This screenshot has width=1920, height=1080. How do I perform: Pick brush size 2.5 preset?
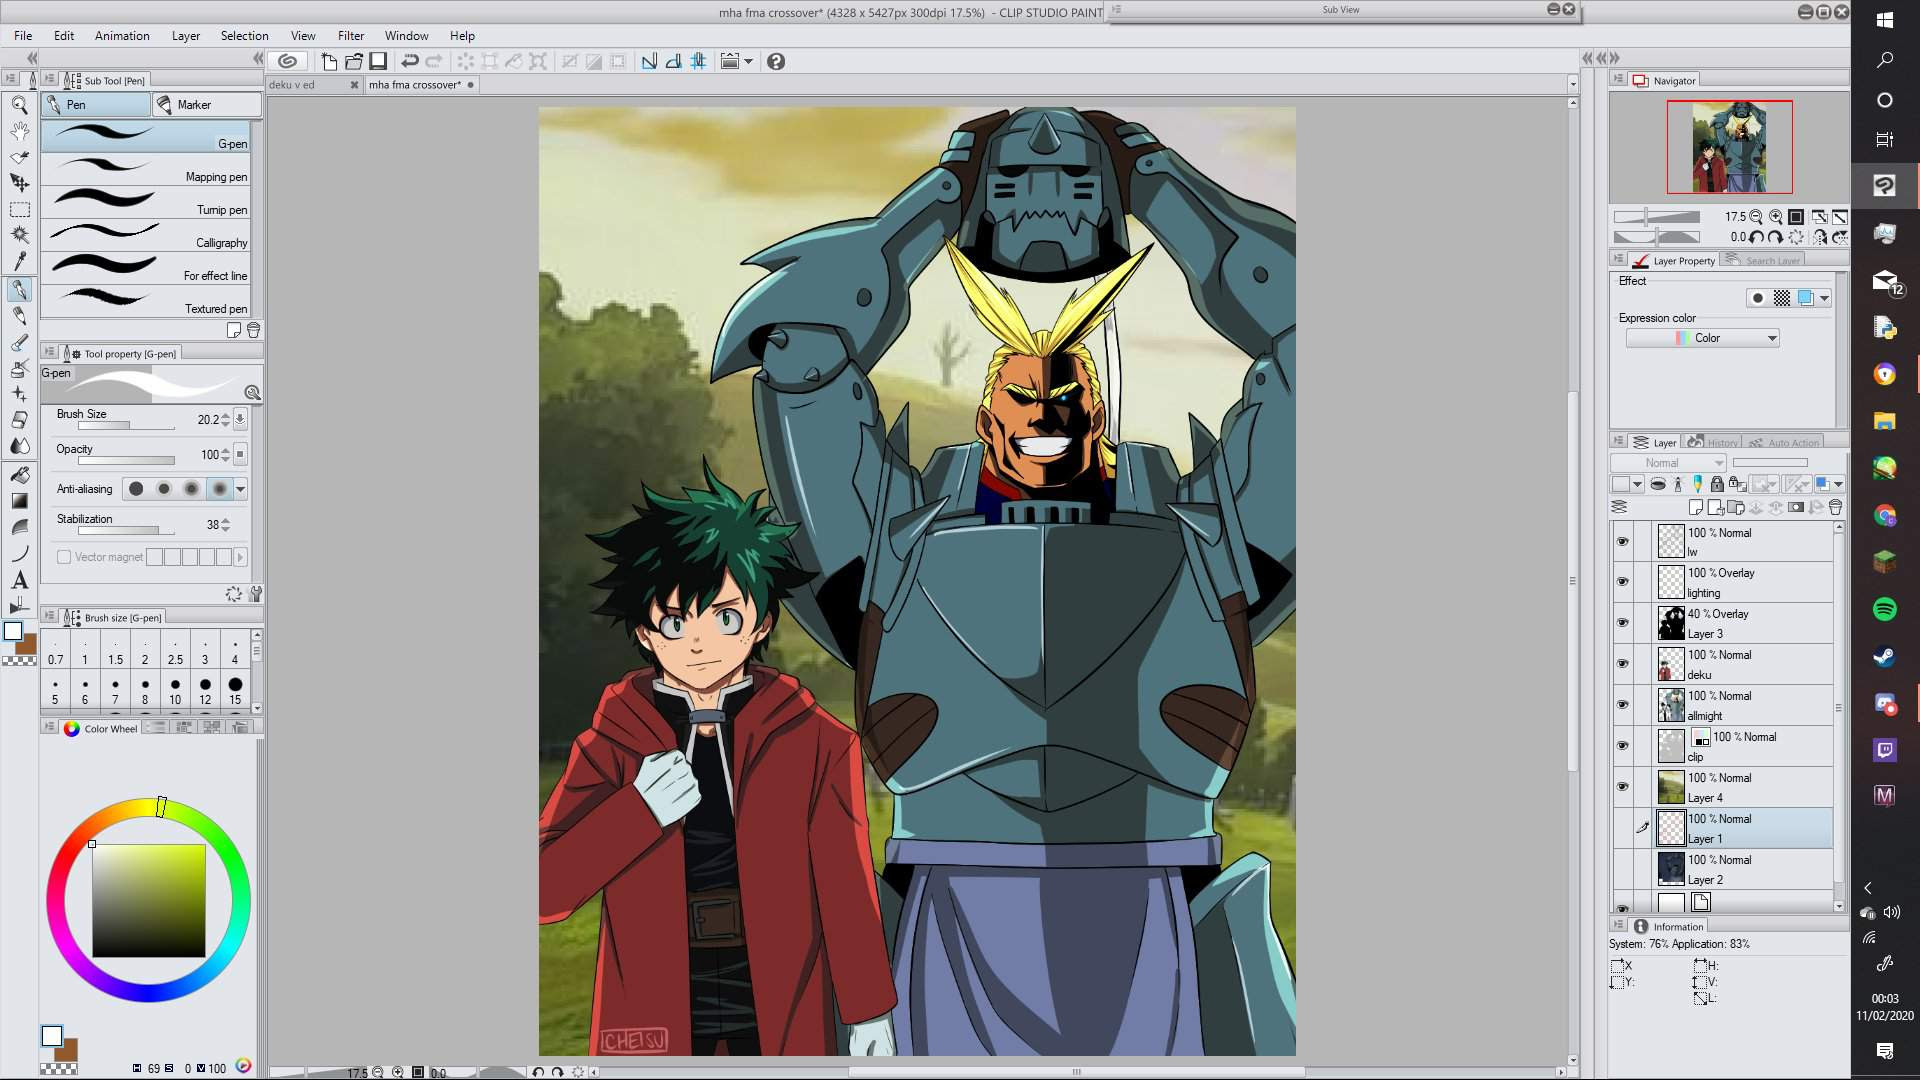pos(175,651)
